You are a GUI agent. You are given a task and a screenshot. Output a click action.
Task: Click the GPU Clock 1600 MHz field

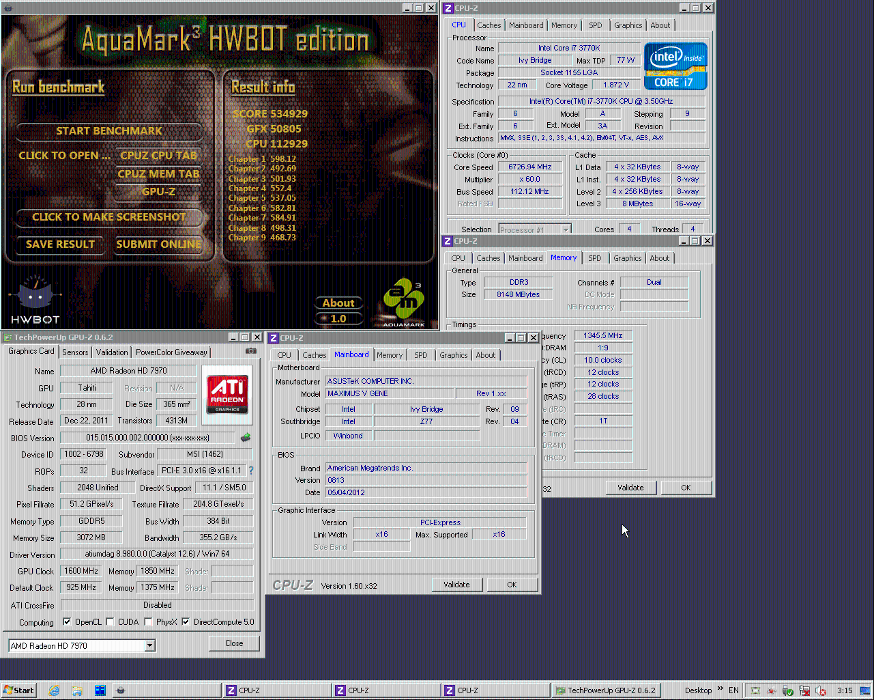point(81,571)
